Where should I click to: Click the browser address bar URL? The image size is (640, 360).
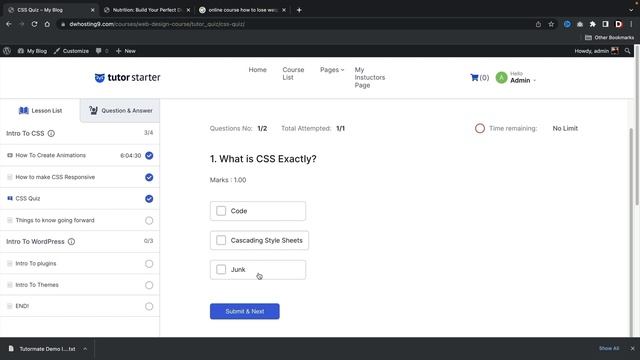[x=157, y=24]
